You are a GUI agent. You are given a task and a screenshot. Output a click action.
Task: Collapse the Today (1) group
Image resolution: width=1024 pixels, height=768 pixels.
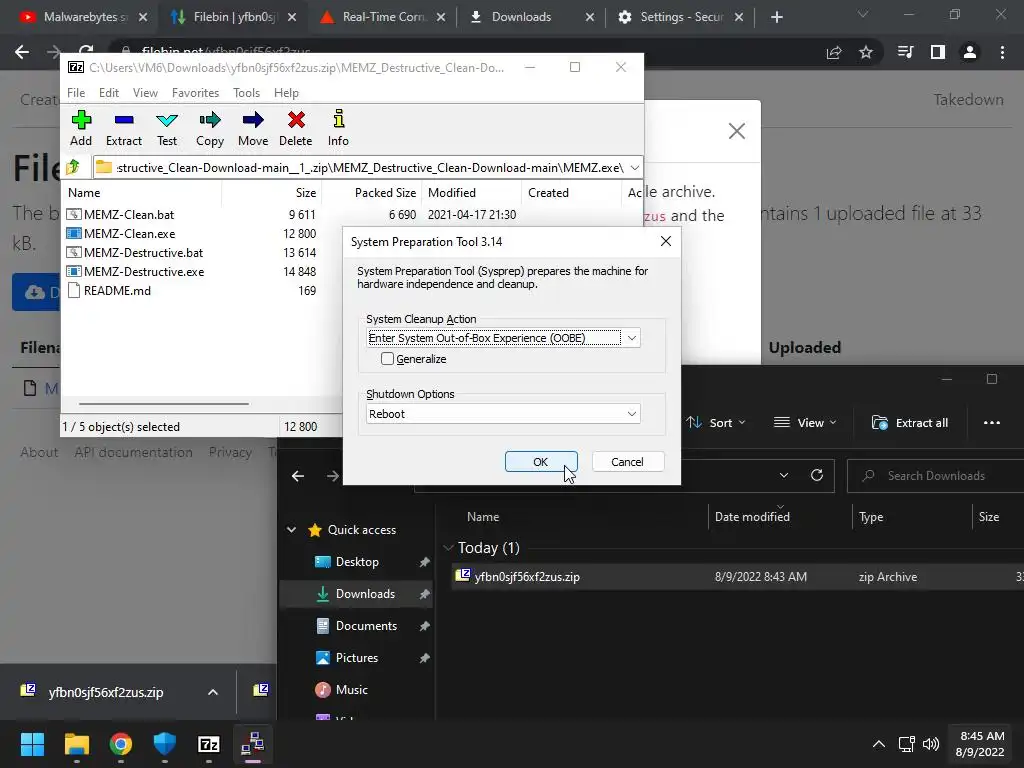(x=448, y=548)
